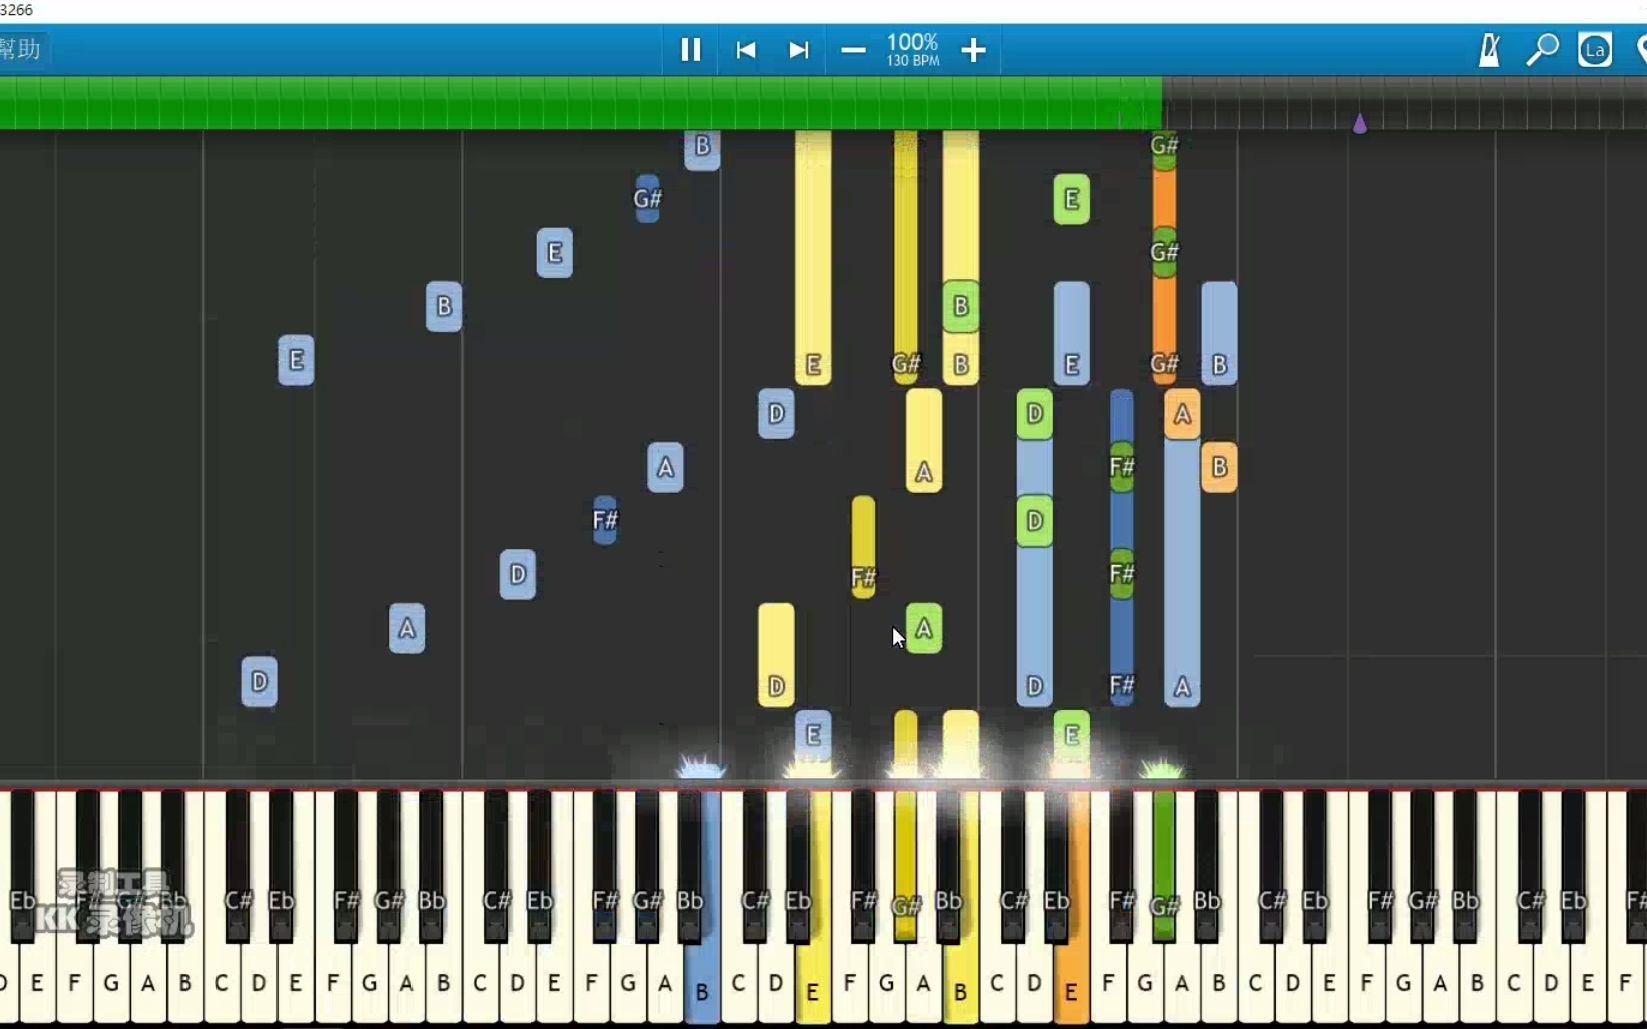Pause the song playback
This screenshot has height=1029, width=1647.
coord(690,50)
